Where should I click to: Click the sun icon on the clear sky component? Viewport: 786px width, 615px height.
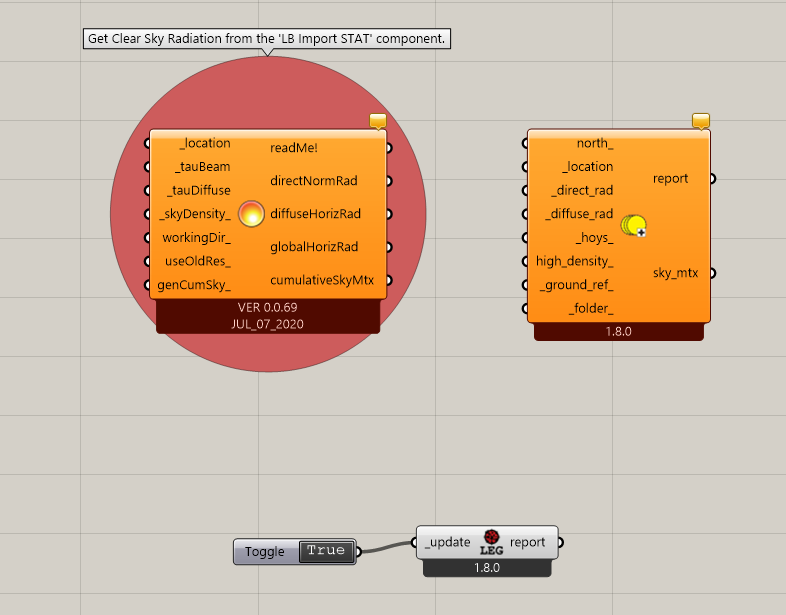[251, 214]
